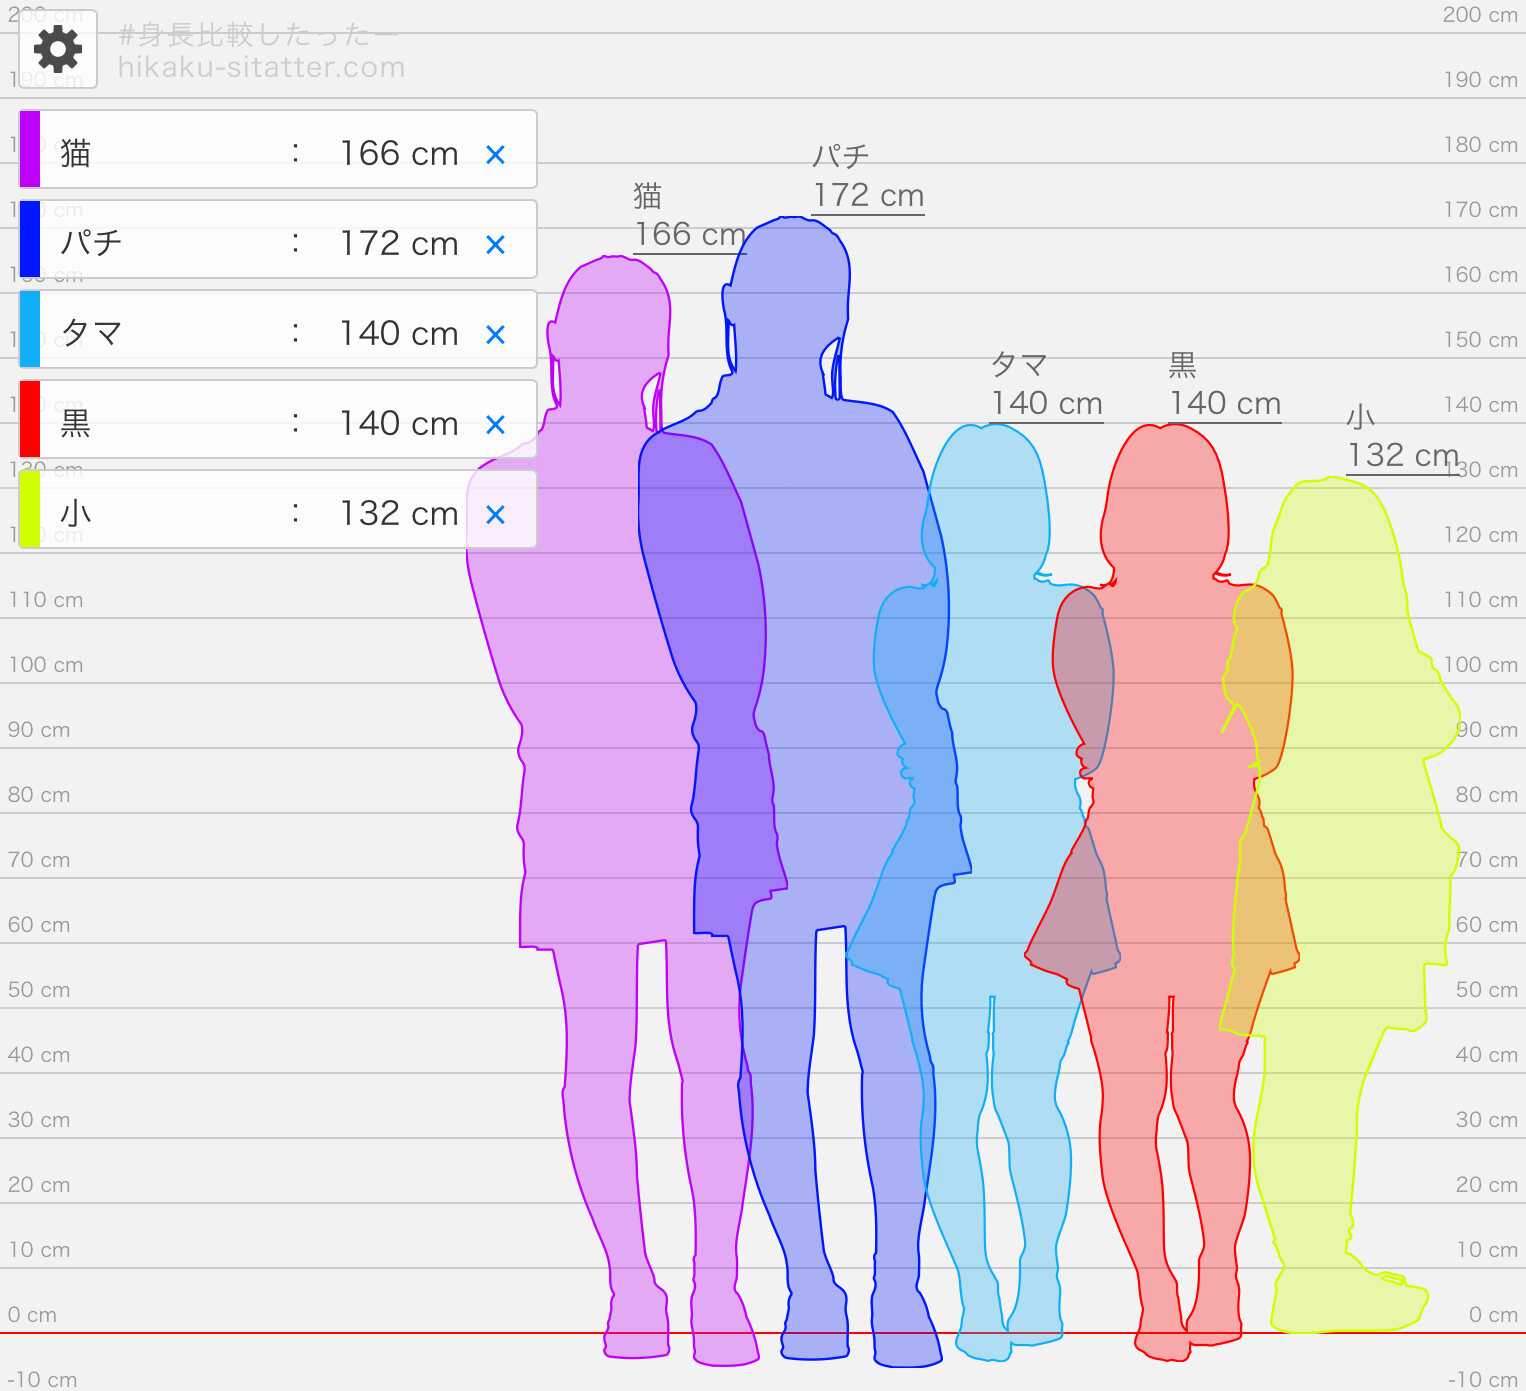The height and width of the screenshot is (1391, 1526).
Task: Open the red color swatch for 黒
Action: 30,419
